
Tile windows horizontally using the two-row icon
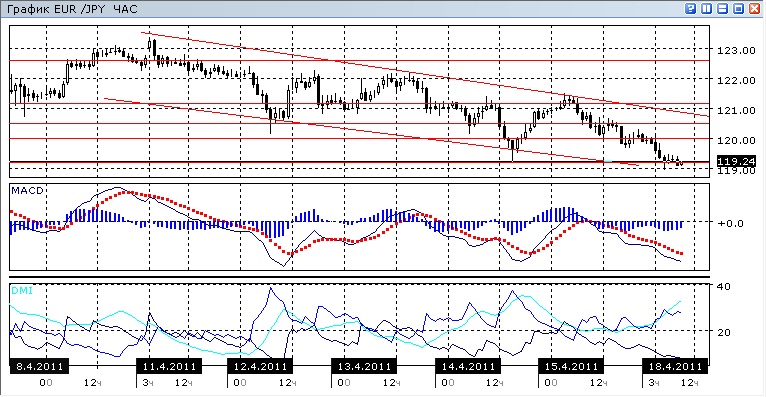723,8
